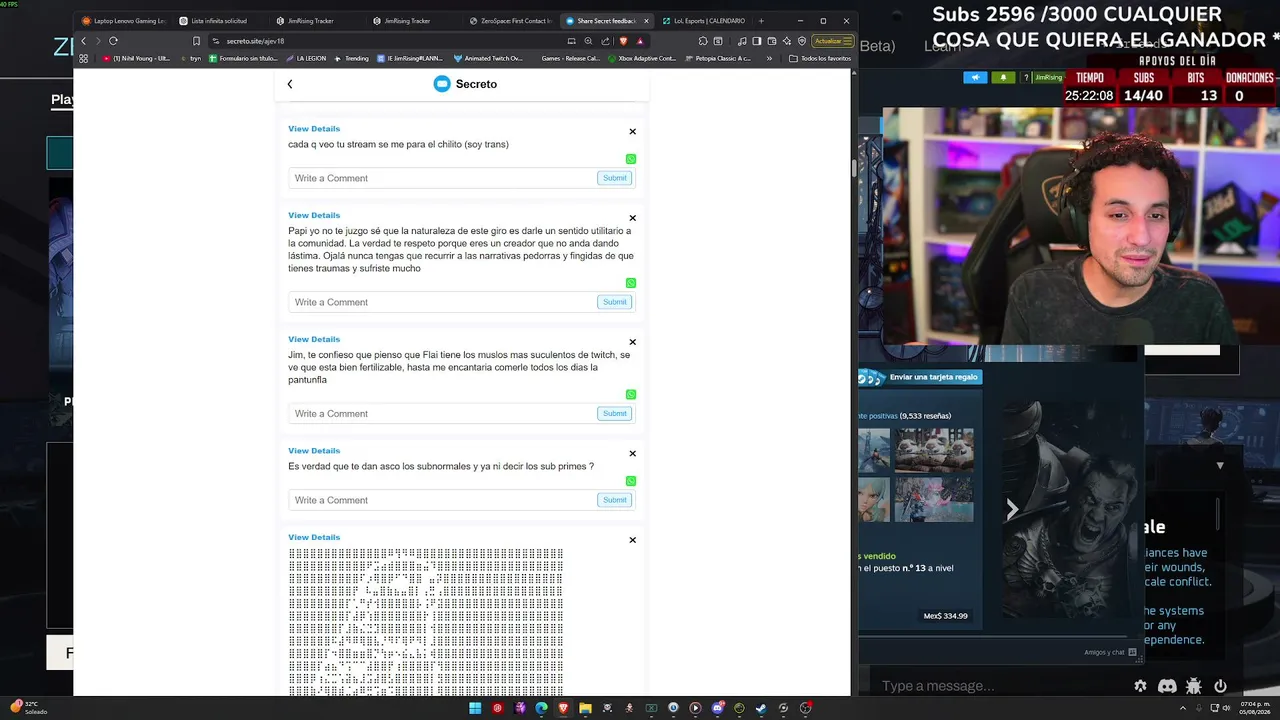The image size is (1280, 720).
Task: Click the blue megaphone button in chat header
Action: [975, 77]
